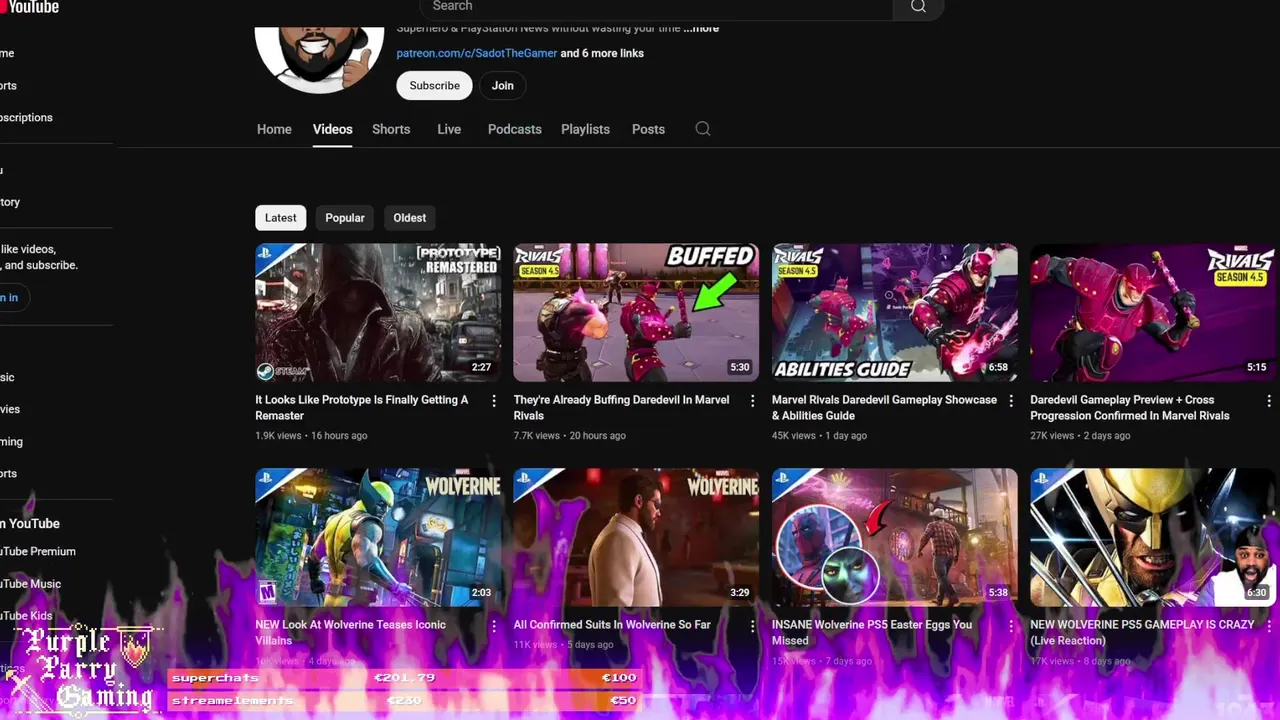This screenshot has height=720, width=1280.
Task: Click the Sign in button in sidebar
Action: point(12,297)
